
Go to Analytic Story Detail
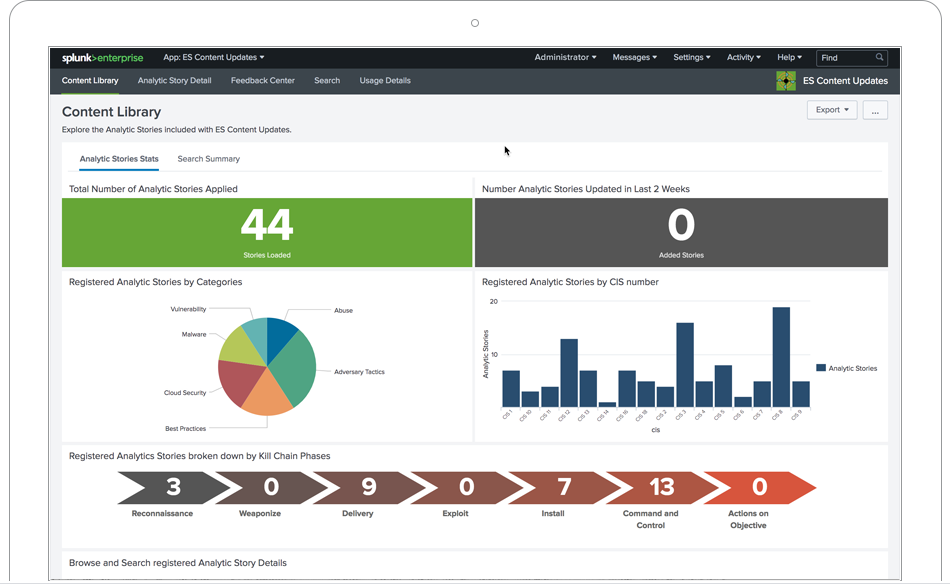pyautogui.click(x=174, y=81)
